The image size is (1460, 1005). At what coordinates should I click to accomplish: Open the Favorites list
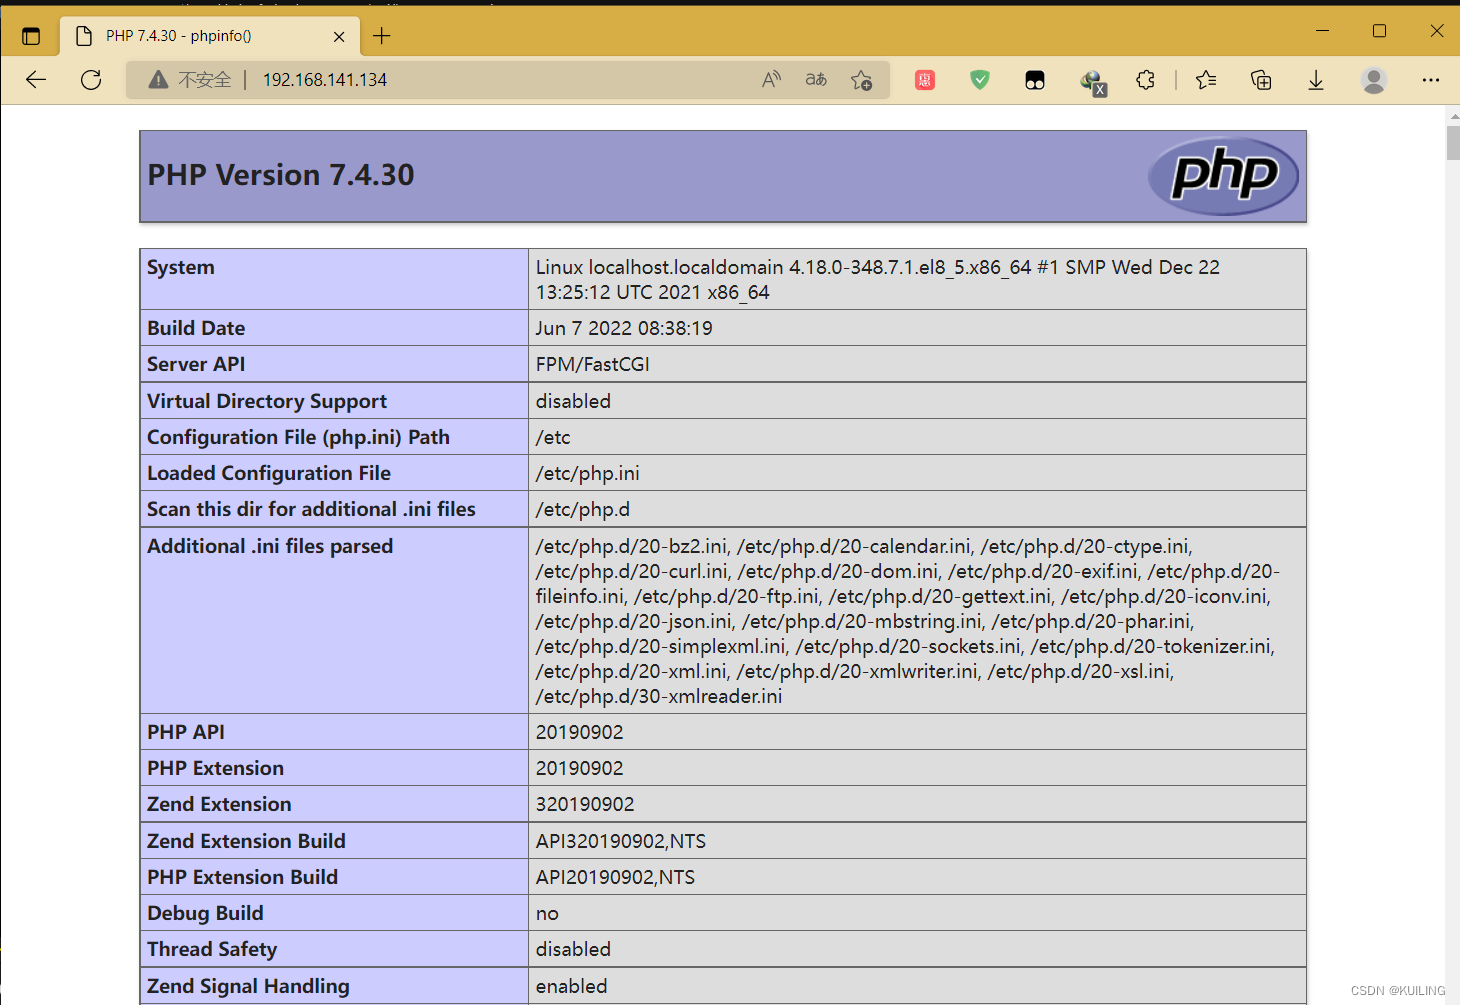pyautogui.click(x=1206, y=80)
